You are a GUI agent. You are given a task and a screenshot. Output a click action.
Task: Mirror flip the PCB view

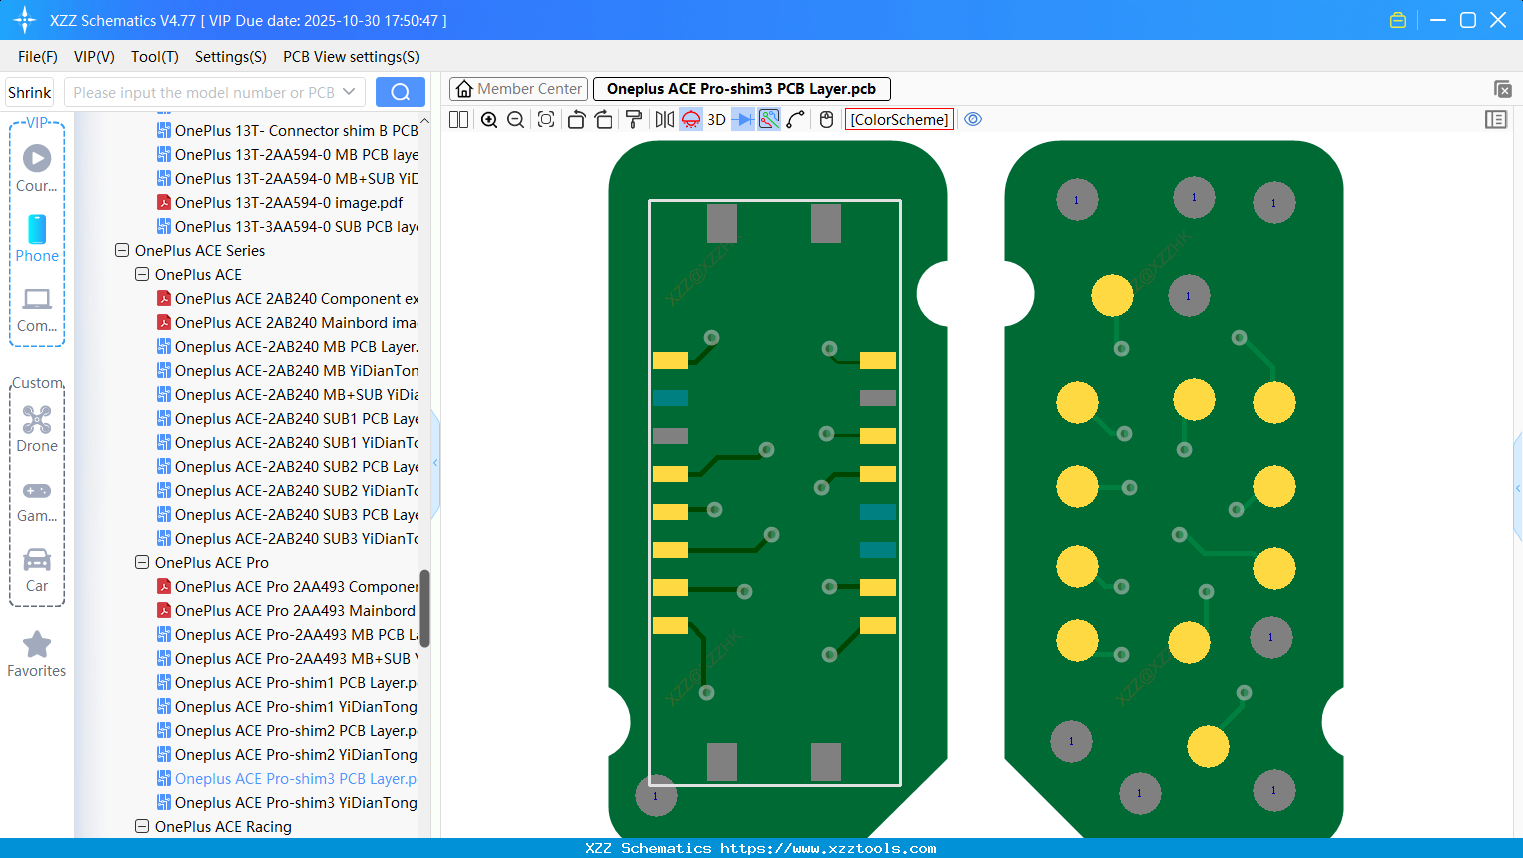pos(665,119)
